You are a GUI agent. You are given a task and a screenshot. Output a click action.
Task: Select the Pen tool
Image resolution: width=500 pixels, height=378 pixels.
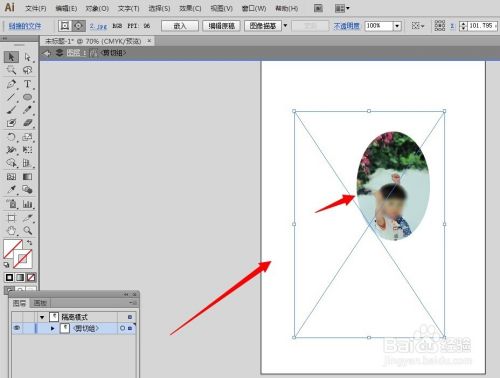[x=11, y=84]
